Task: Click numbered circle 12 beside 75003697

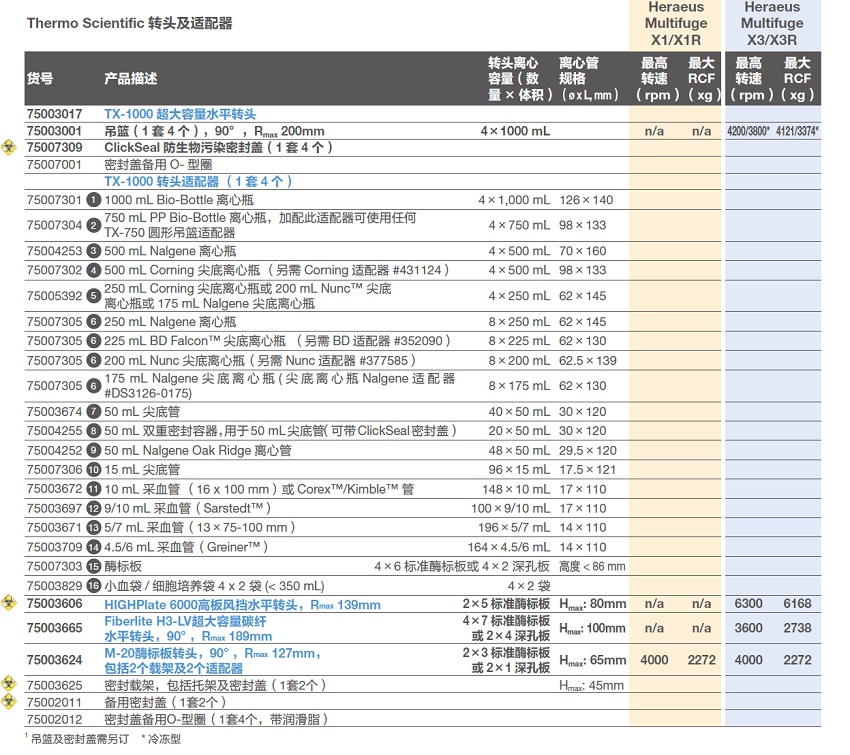Action: pos(94,508)
